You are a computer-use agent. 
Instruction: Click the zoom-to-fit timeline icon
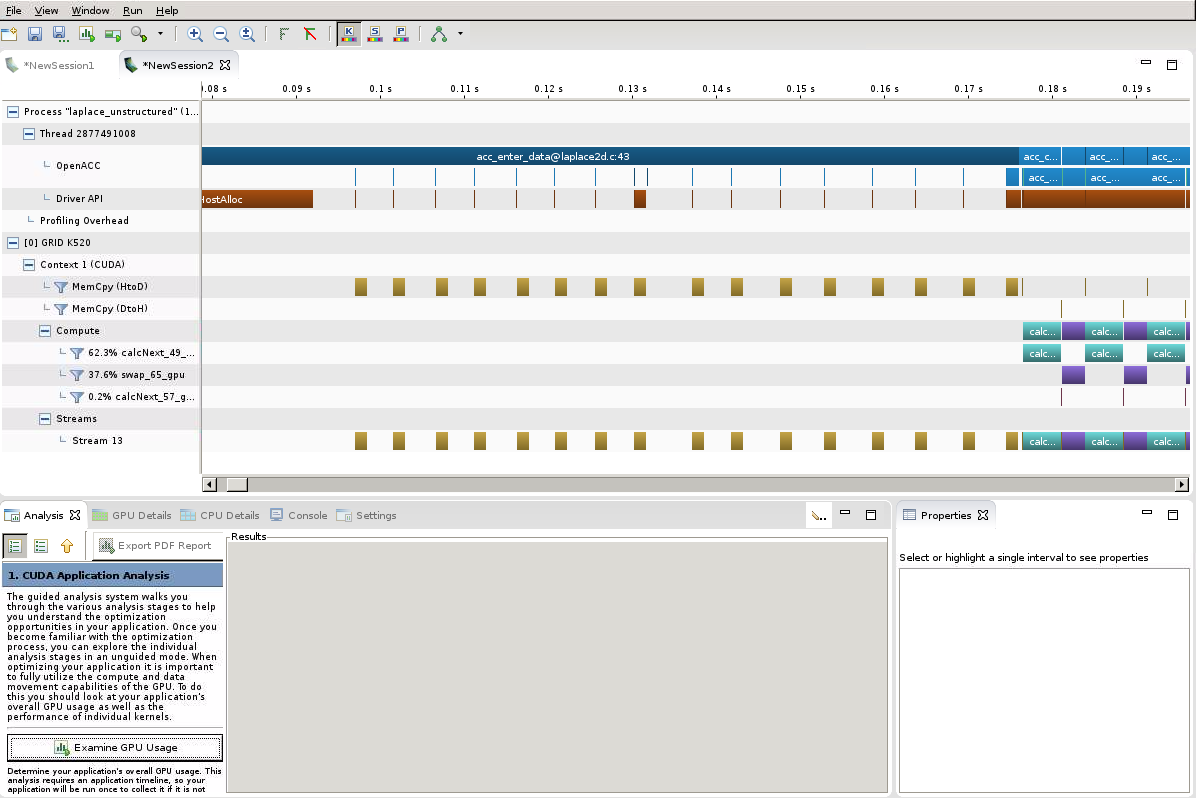tap(247, 34)
